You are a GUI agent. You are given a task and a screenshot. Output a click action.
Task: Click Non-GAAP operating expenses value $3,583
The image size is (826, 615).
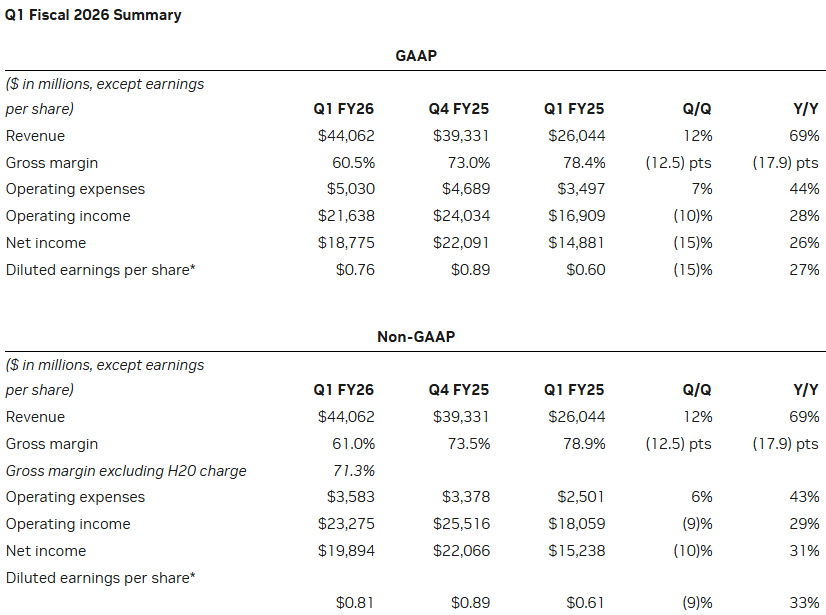tap(346, 497)
